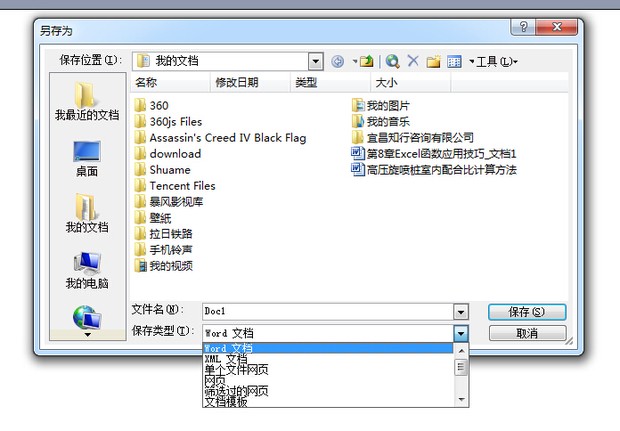Go up one folder level
The width and height of the screenshot is (620, 431).
[x=366, y=62]
